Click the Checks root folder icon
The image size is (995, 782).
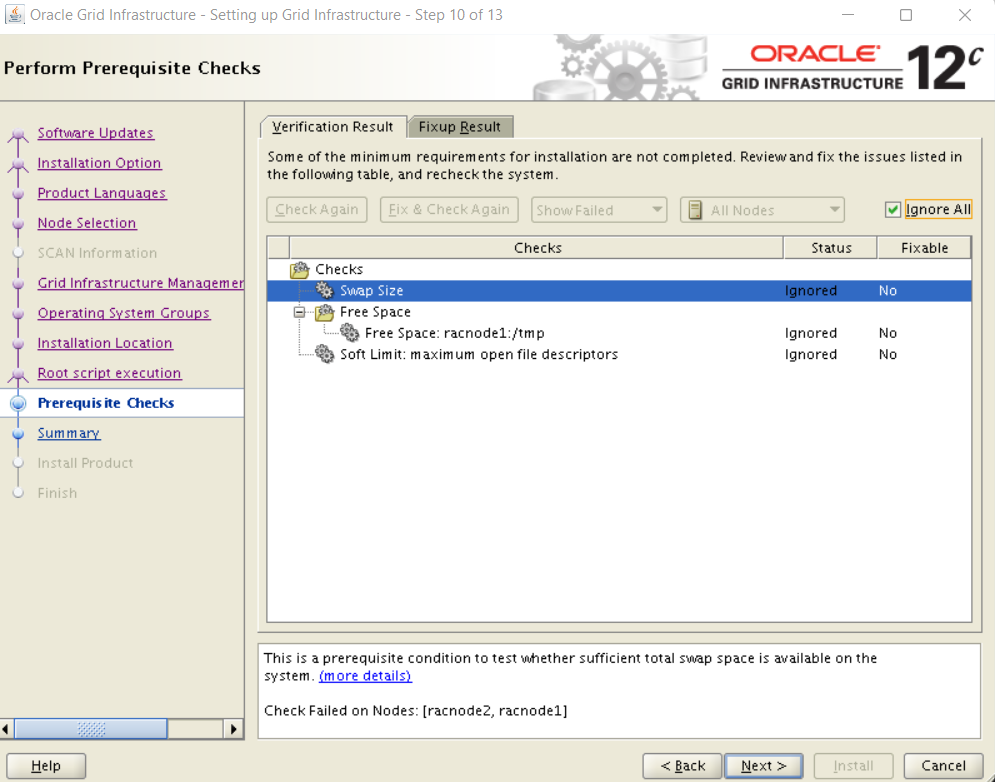[x=300, y=270]
